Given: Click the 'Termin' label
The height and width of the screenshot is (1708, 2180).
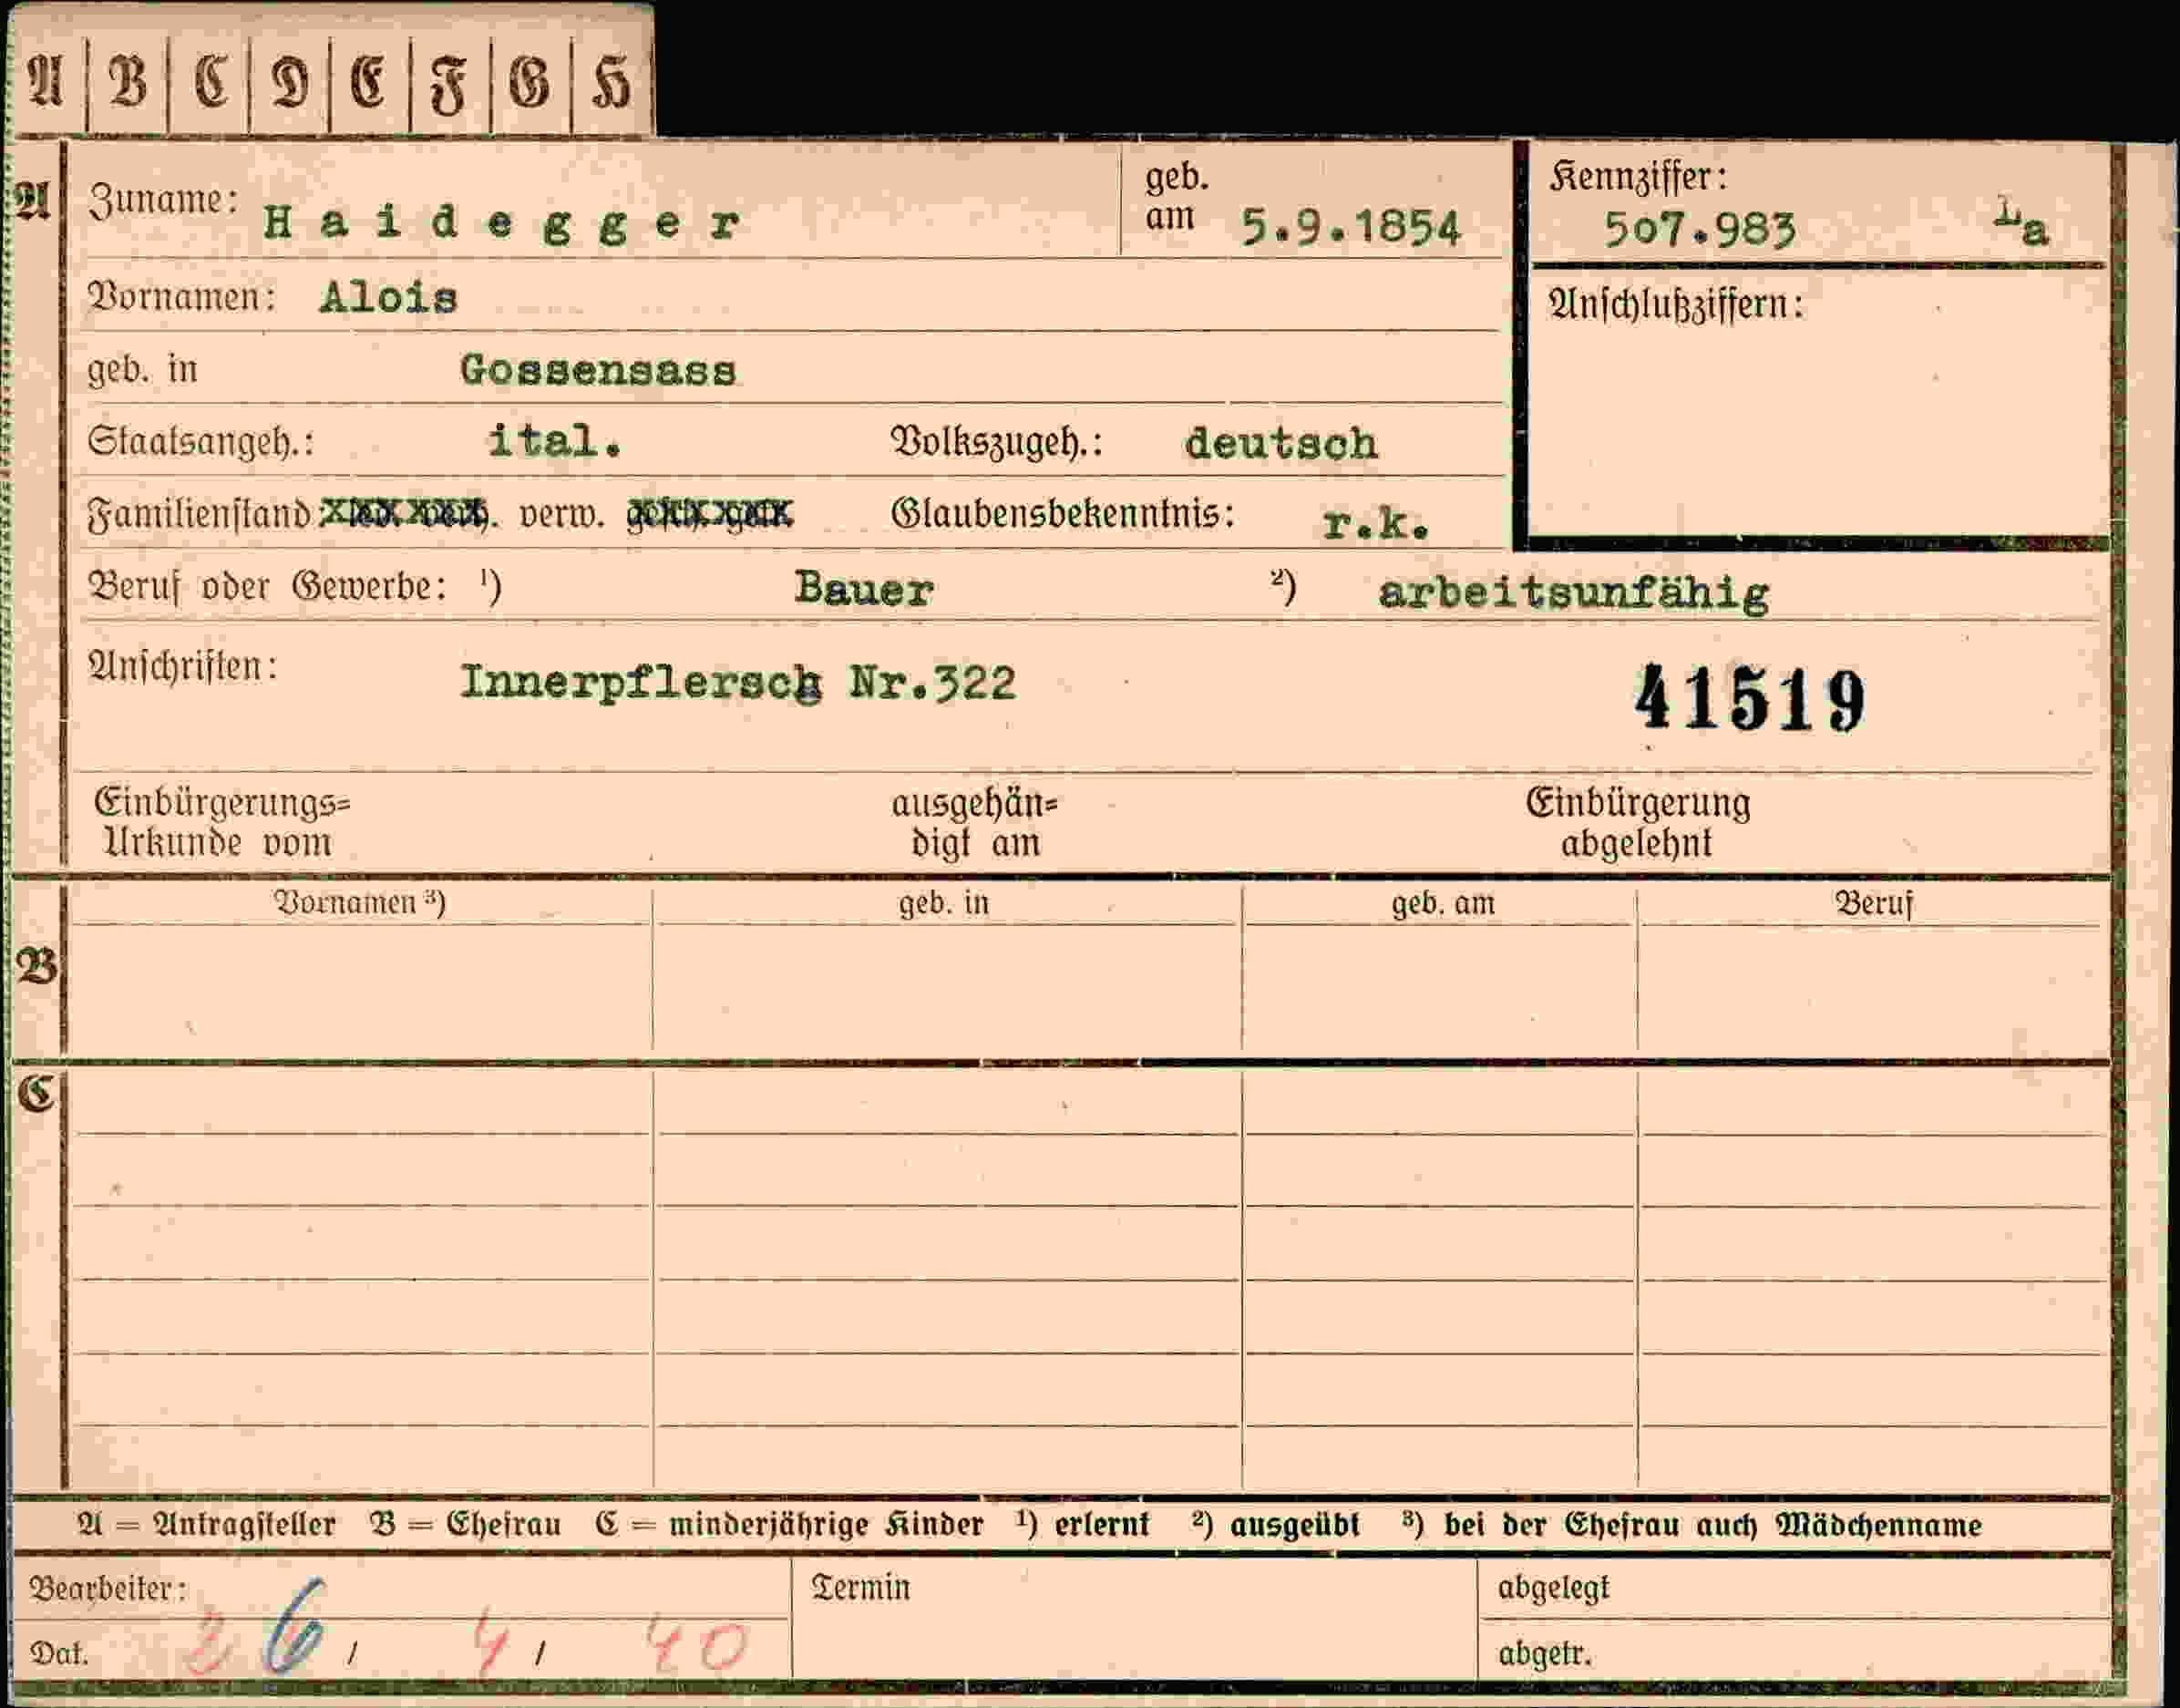Looking at the screenshot, I should click(861, 1588).
